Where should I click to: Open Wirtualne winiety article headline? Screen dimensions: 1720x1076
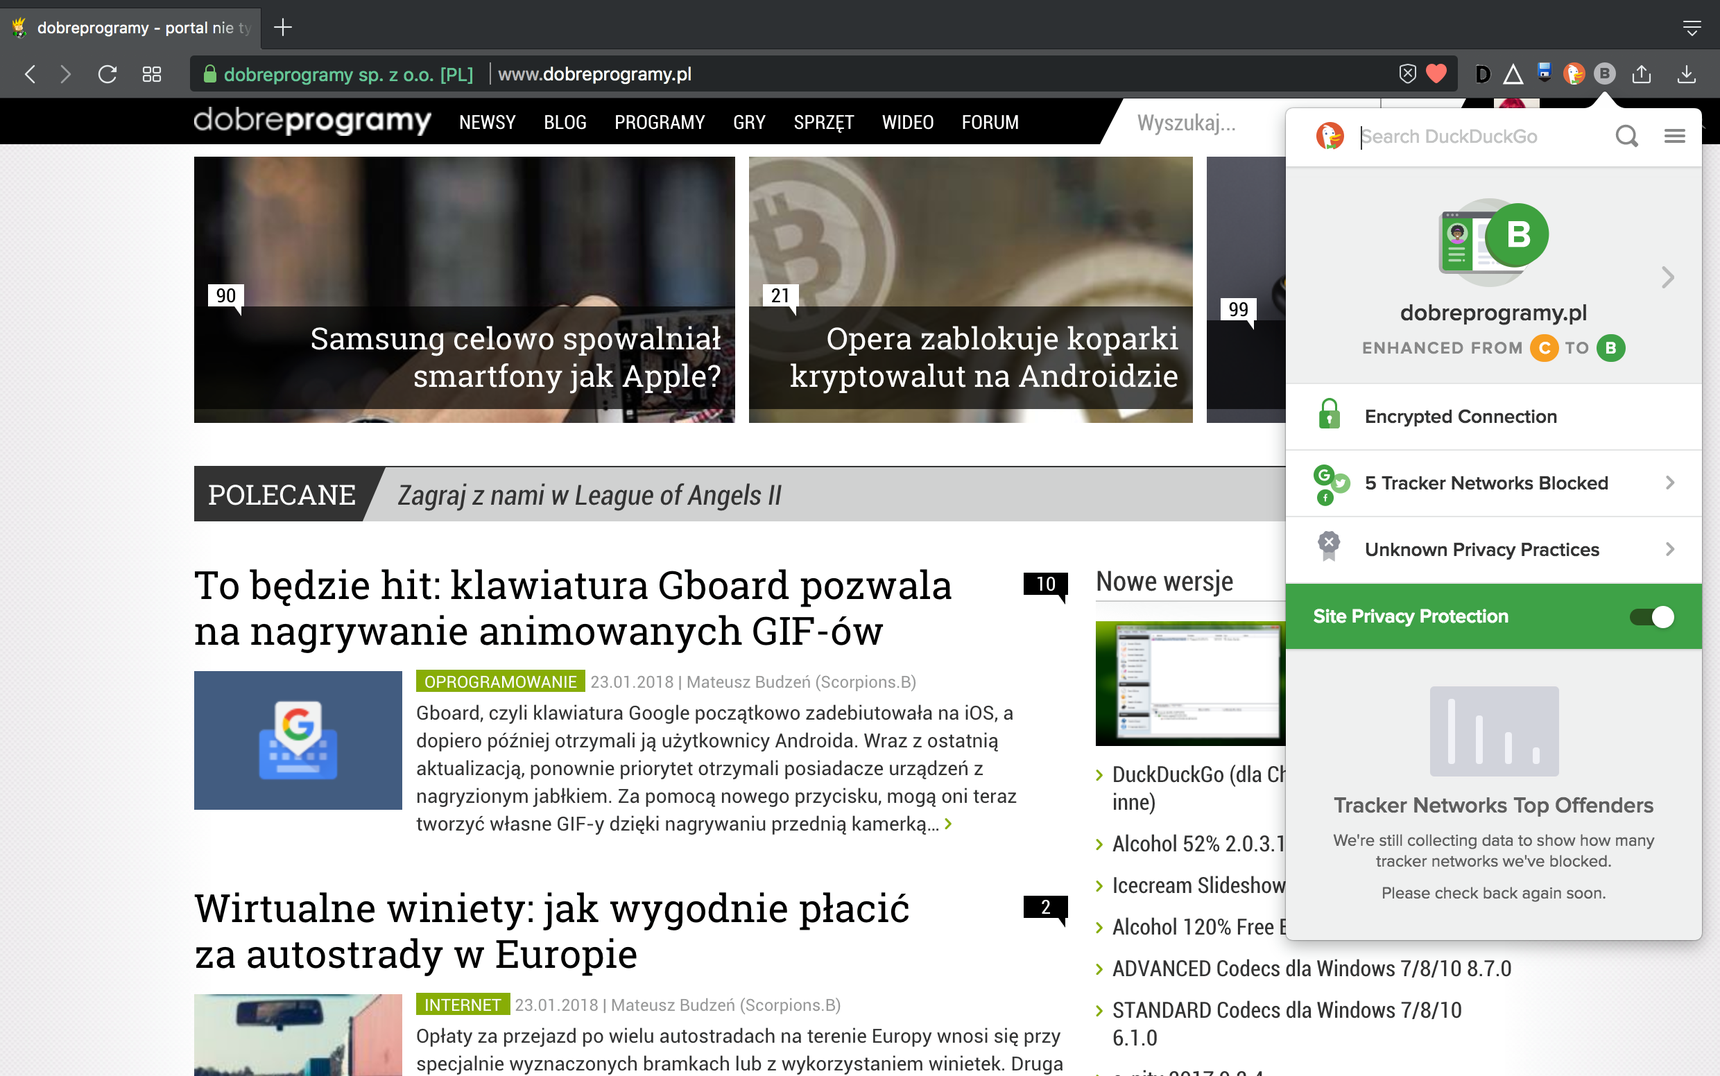point(552,930)
